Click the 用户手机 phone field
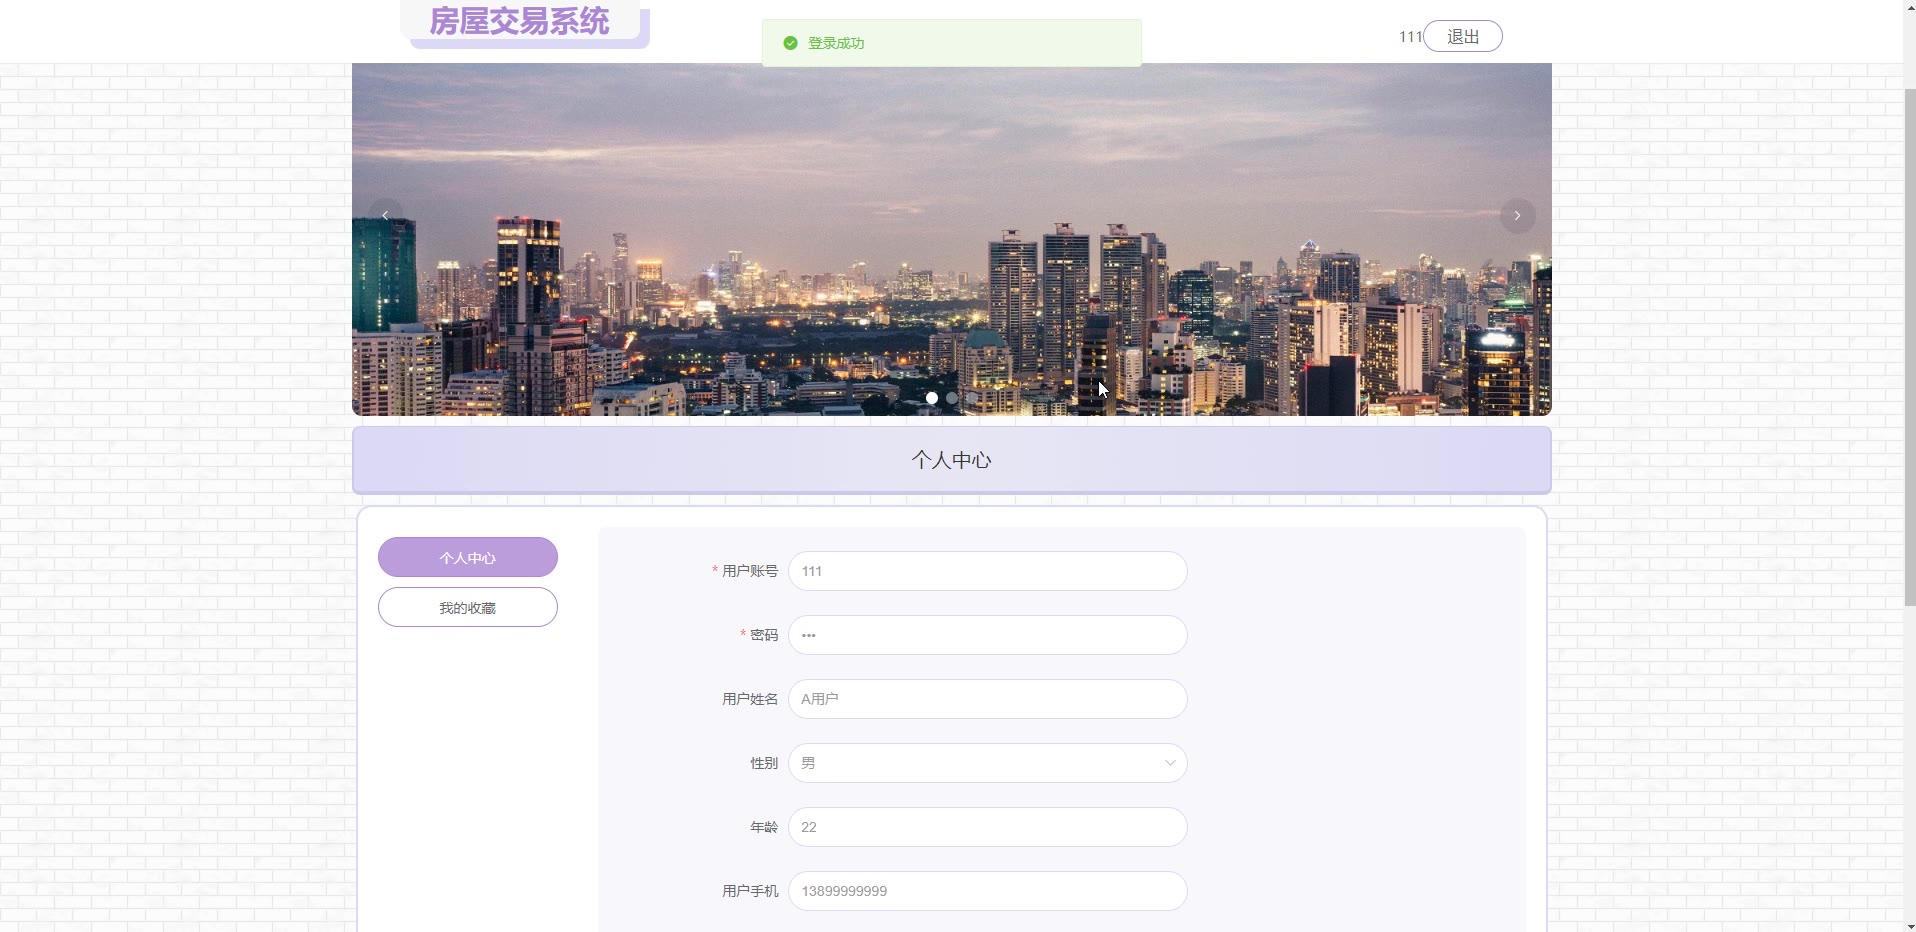 pyautogui.click(x=988, y=891)
